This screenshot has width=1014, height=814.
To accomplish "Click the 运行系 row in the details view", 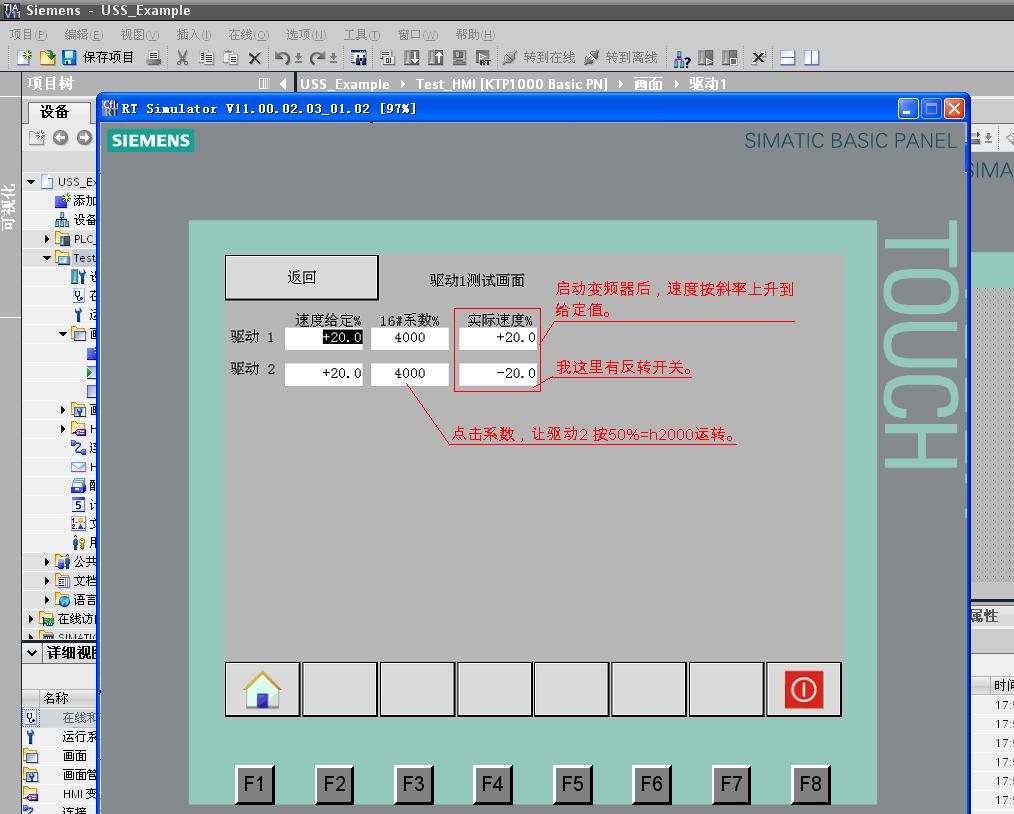I will click(59, 736).
